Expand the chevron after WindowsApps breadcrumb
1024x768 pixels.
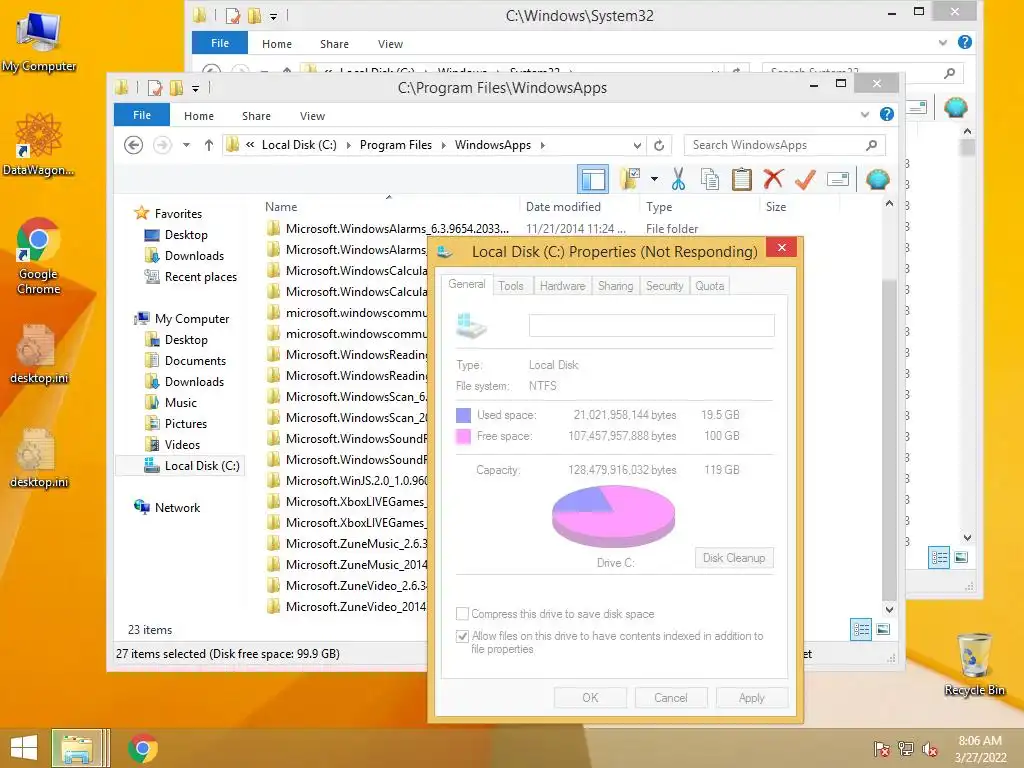click(x=543, y=145)
